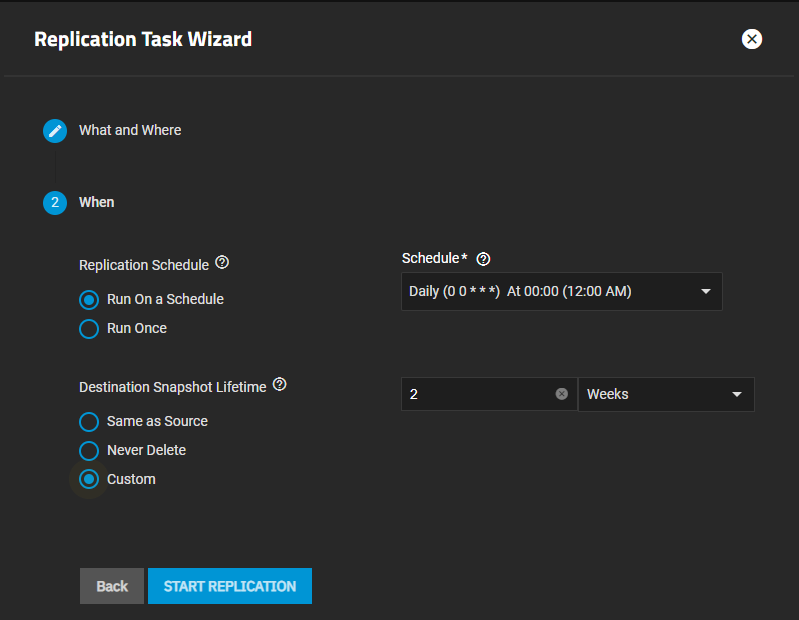
Task: Open the Replication Schedule help tooltip icon
Action: tap(222, 263)
